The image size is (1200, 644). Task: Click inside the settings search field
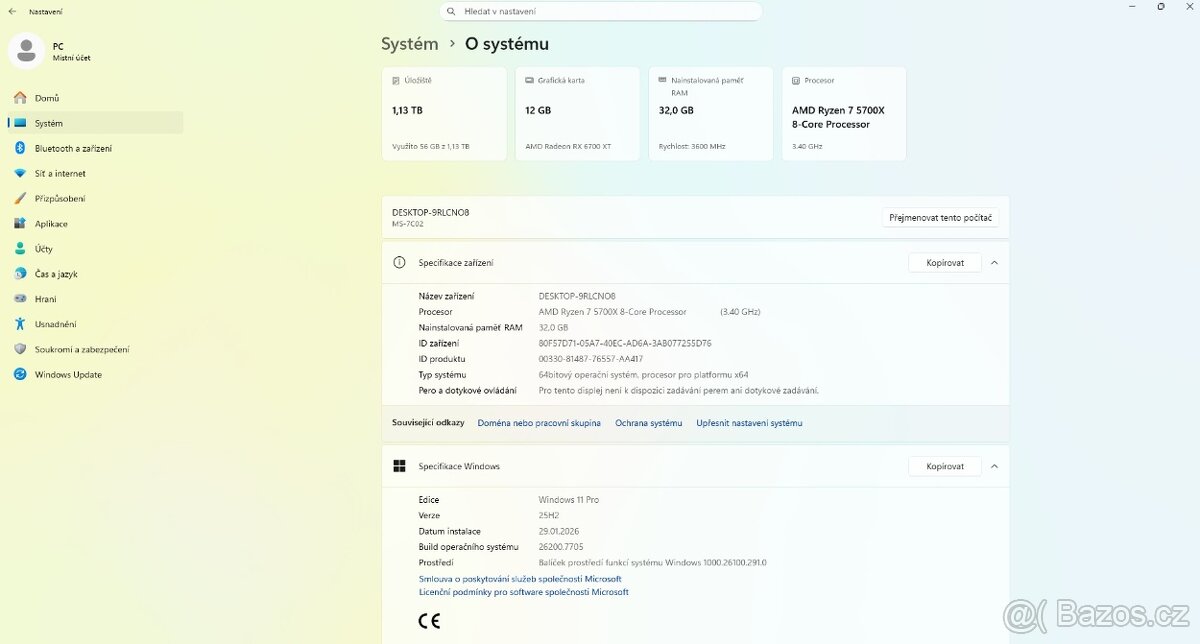tap(600, 11)
